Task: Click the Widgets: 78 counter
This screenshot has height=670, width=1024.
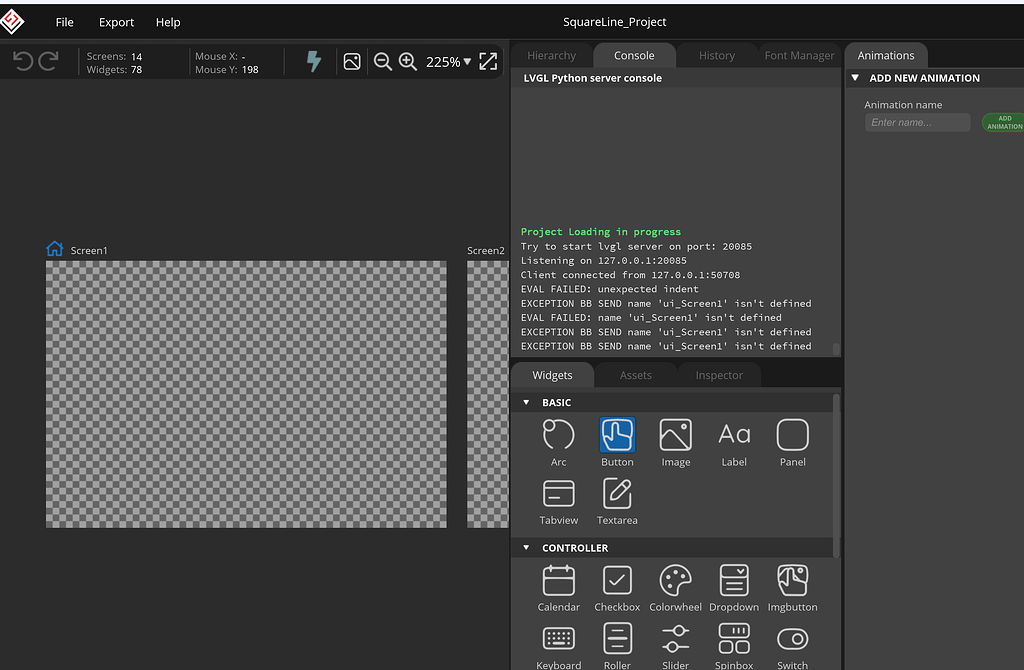Action: pos(114,69)
